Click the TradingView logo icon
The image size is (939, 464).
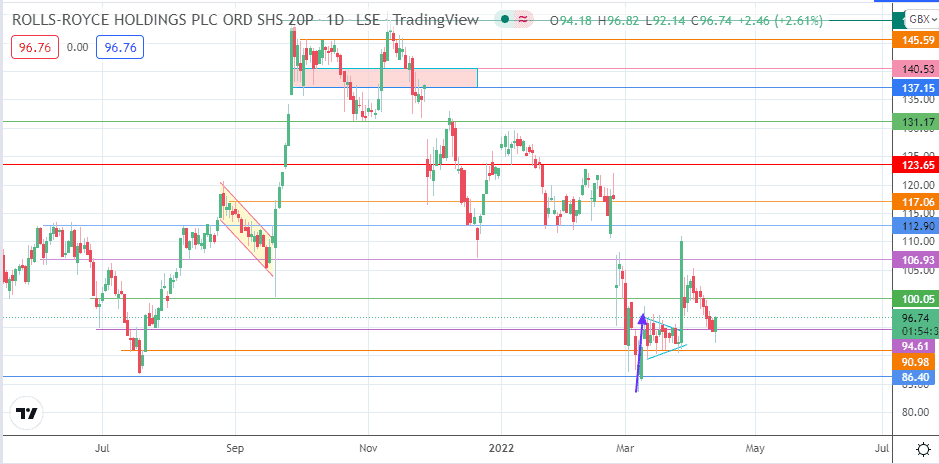click(x=27, y=413)
